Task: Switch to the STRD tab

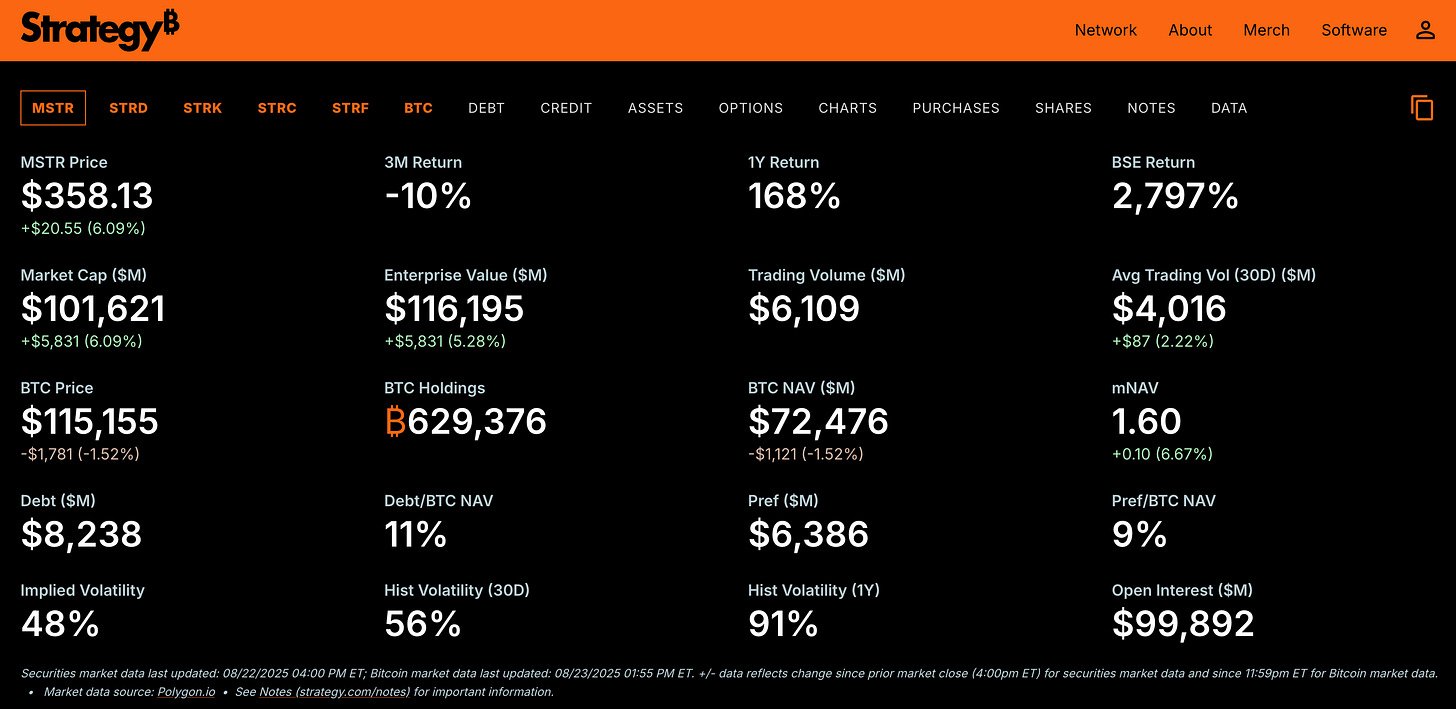Action: 128,108
